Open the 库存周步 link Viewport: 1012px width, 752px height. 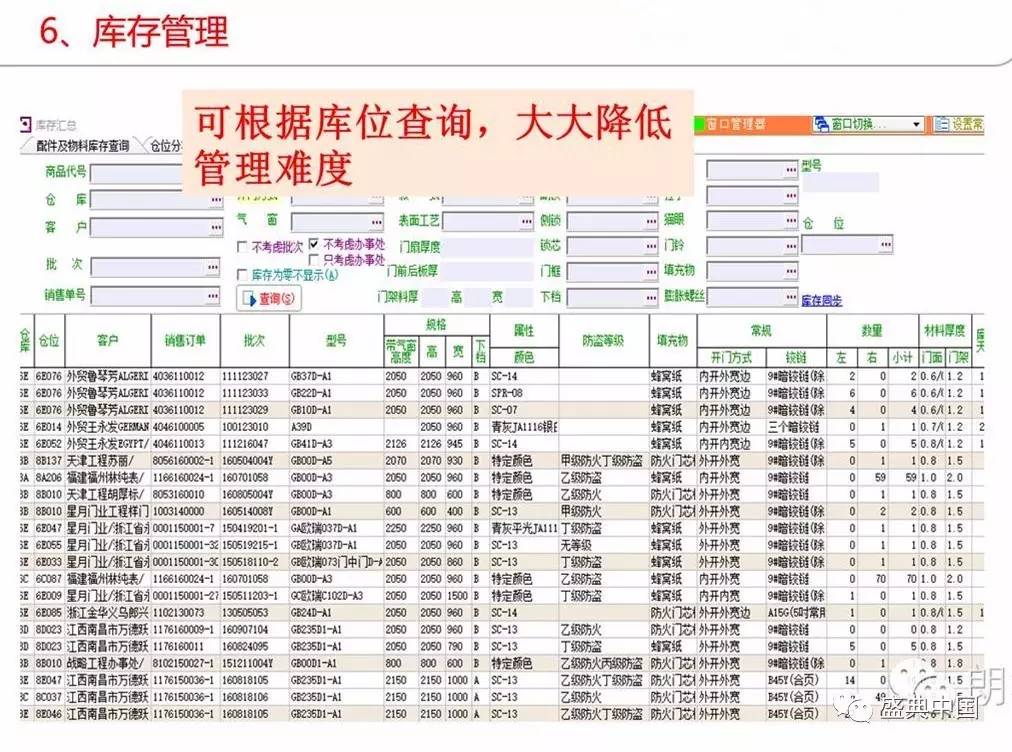(x=821, y=300)
